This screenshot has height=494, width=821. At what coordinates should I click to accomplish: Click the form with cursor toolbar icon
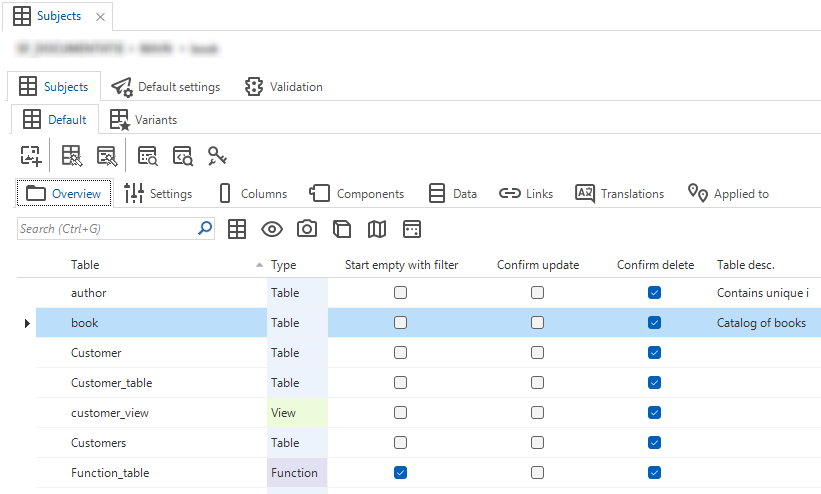(x=107, y=156)
